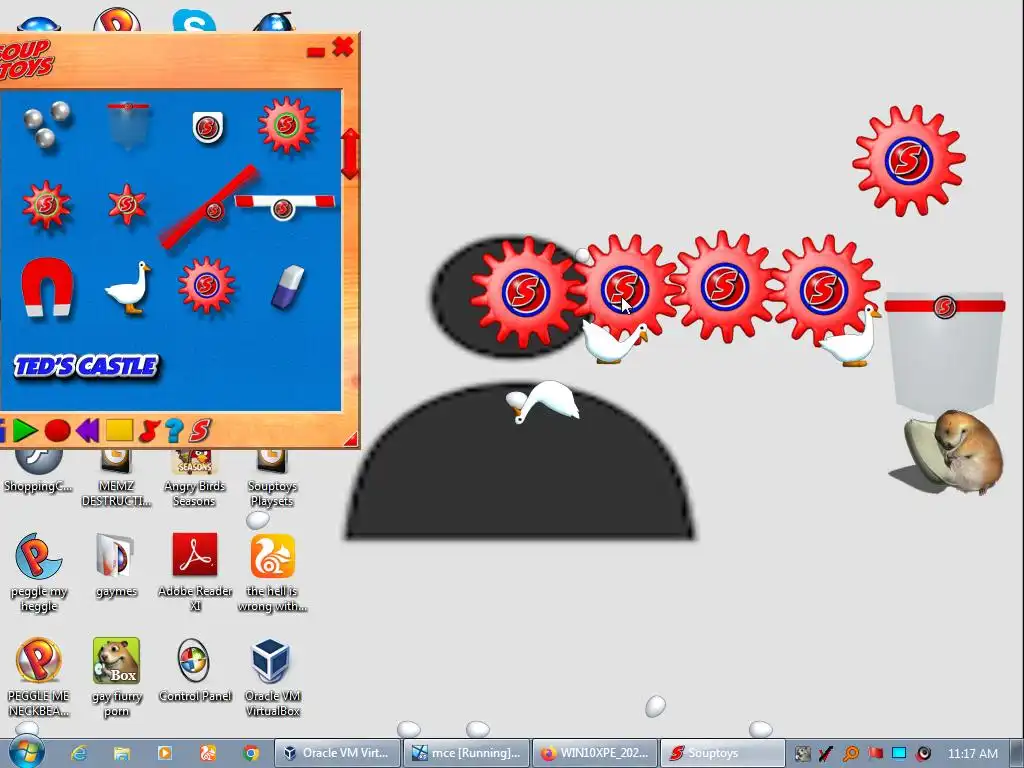
Task: Launch UC Browser pinned on taskbar
Action: pos(208,753)
